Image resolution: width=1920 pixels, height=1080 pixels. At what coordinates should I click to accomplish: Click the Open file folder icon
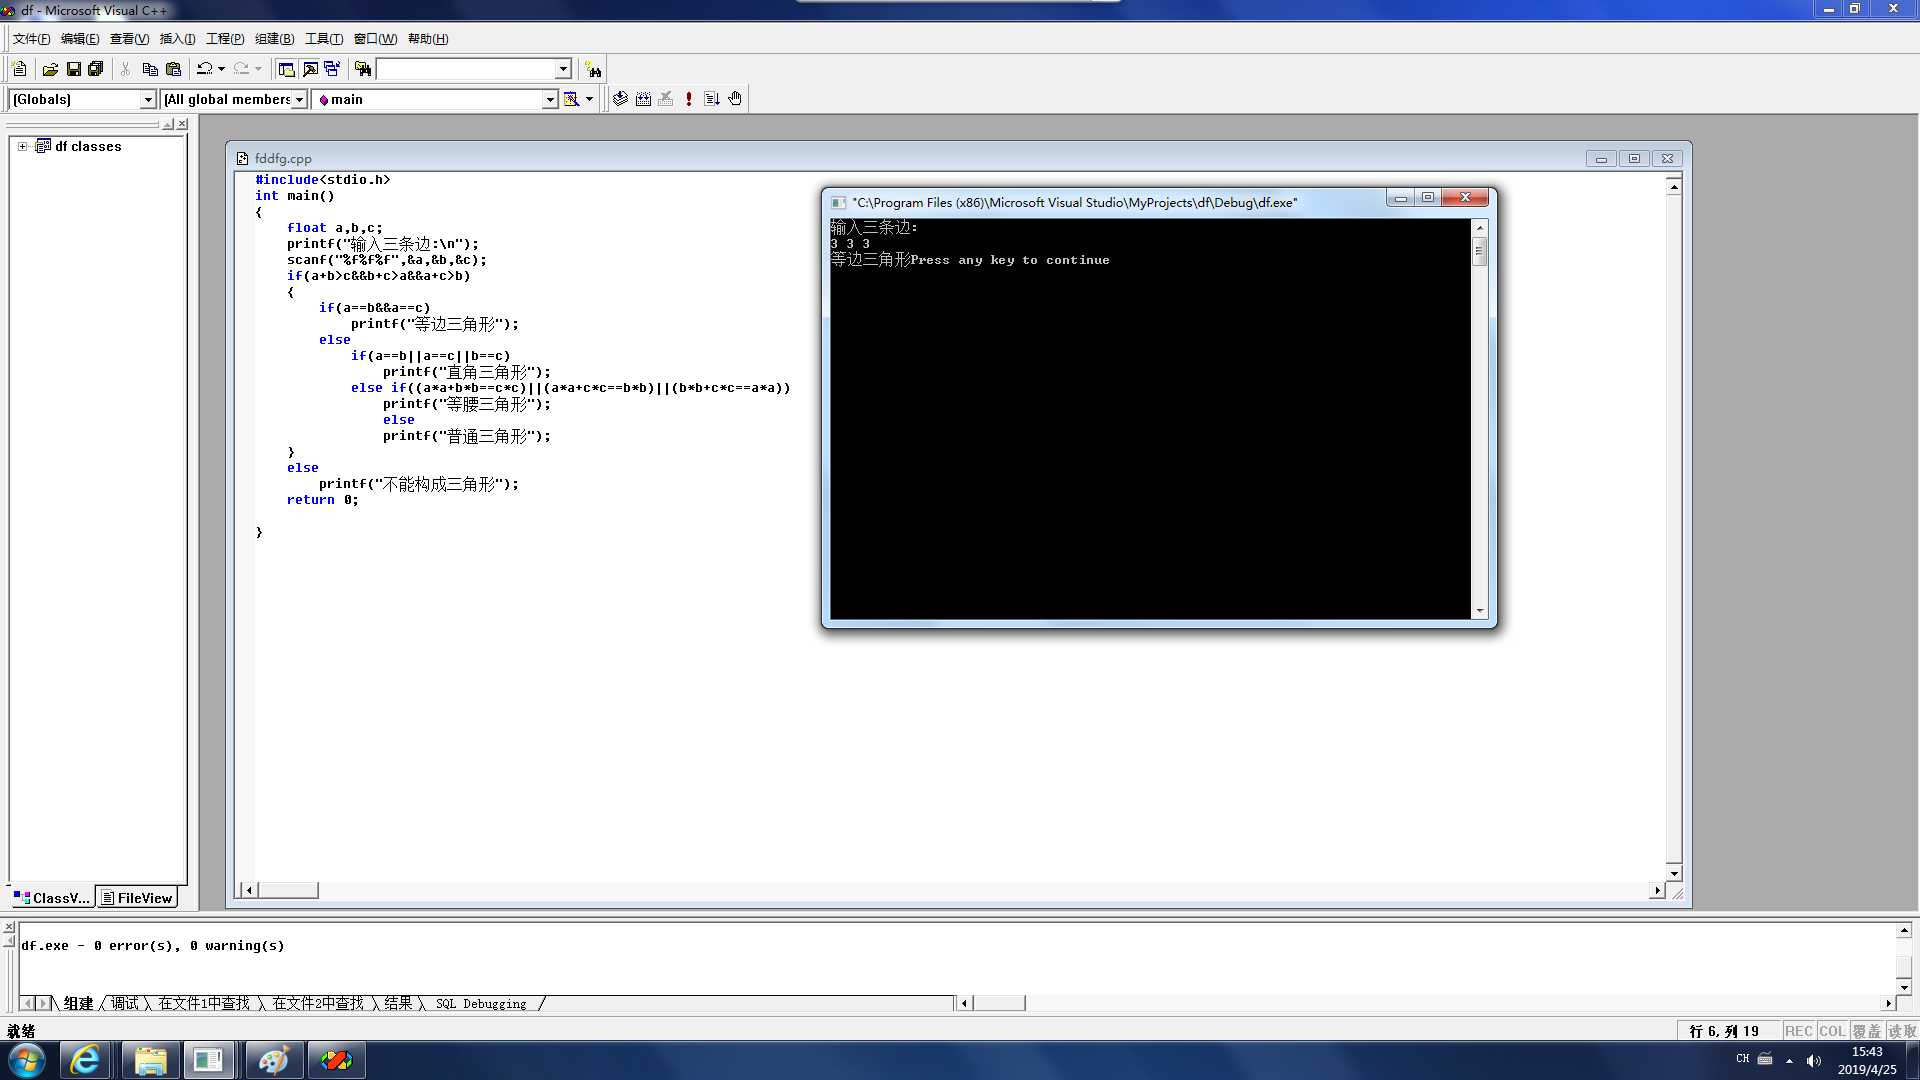click(50, 69)
